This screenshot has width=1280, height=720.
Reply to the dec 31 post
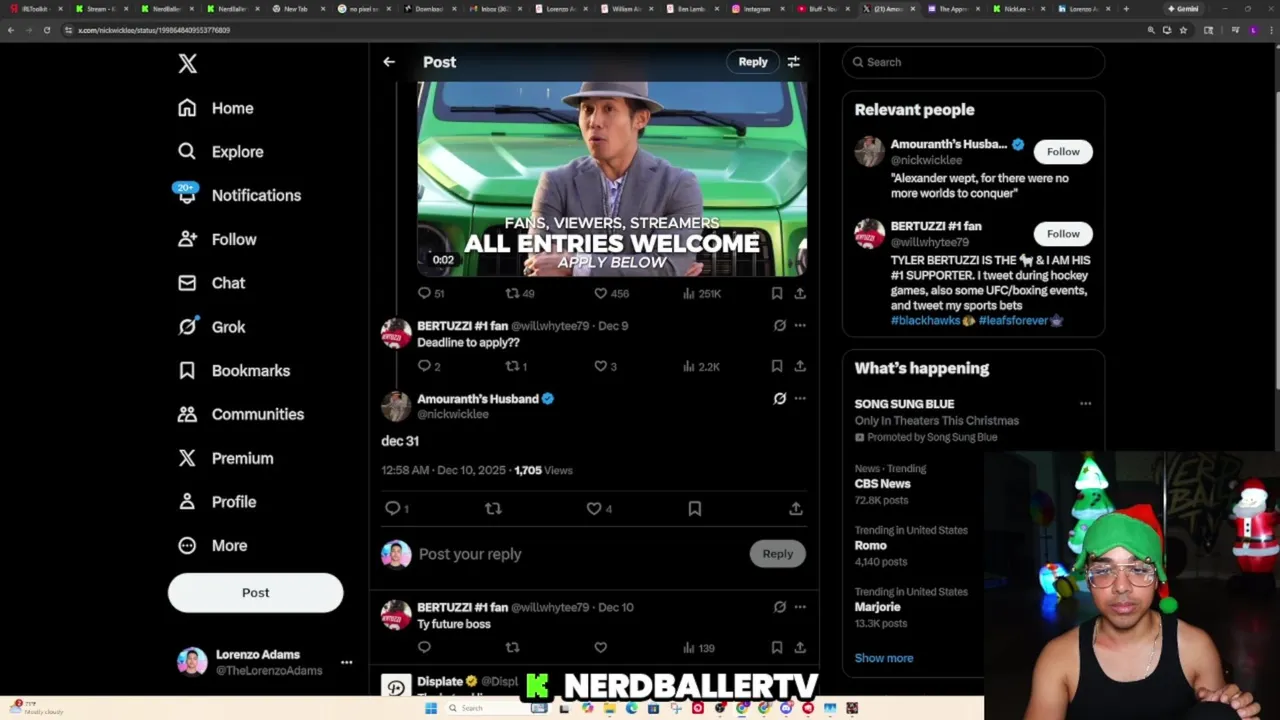pos(397,508)
